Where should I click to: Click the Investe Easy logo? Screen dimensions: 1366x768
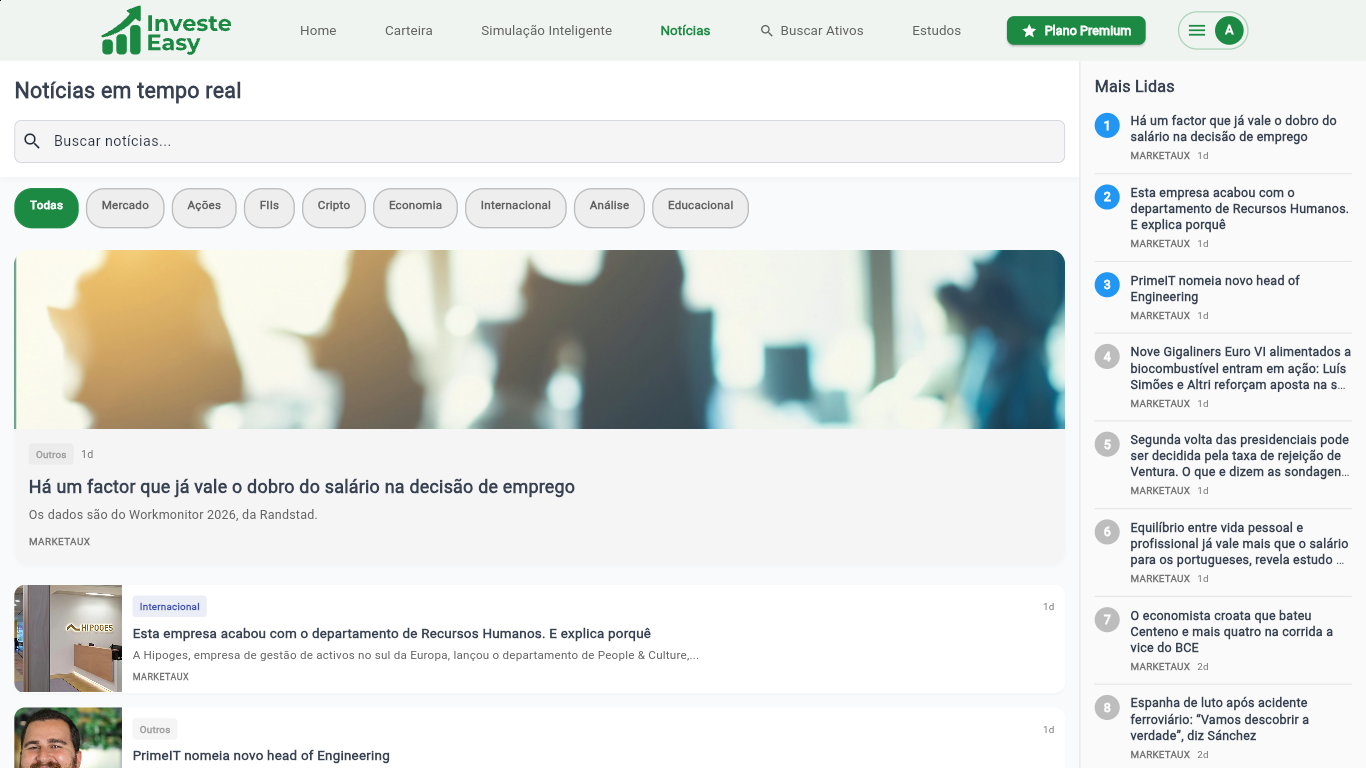(166, 31)
